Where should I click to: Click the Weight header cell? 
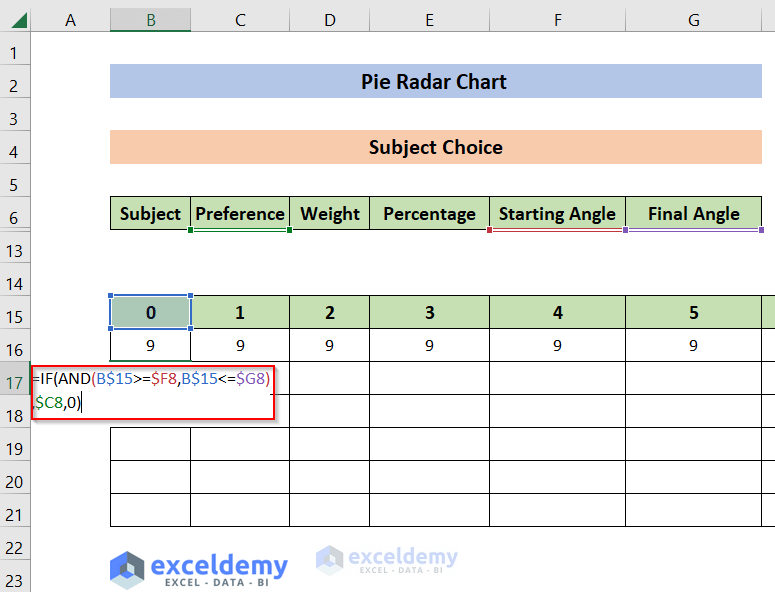pos(330,214)
